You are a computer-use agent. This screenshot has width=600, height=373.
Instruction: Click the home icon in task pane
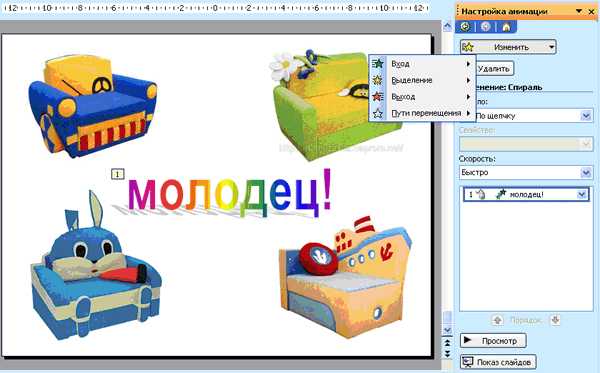506,27
